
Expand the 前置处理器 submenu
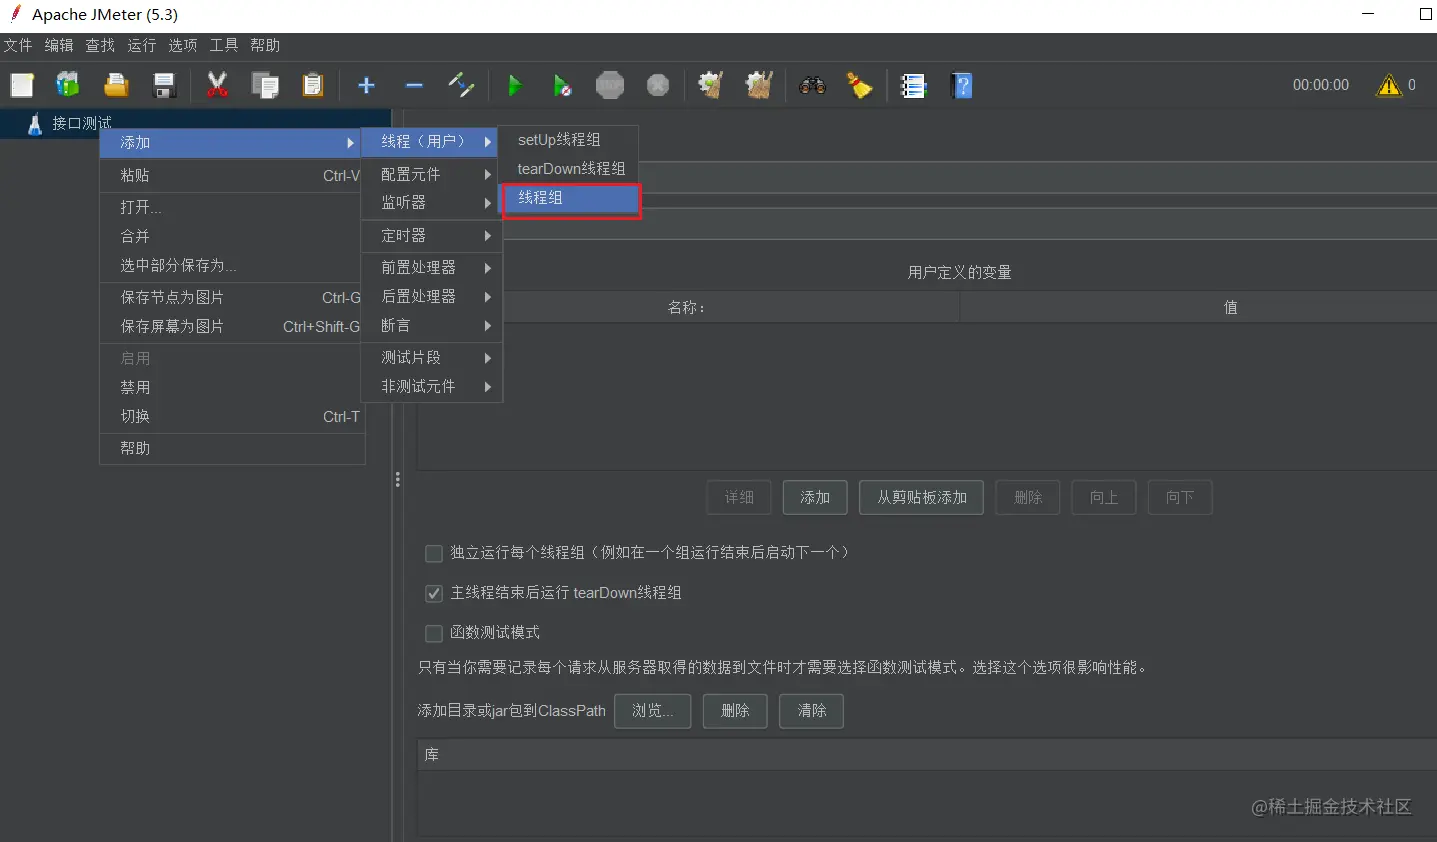pos(432,268)
